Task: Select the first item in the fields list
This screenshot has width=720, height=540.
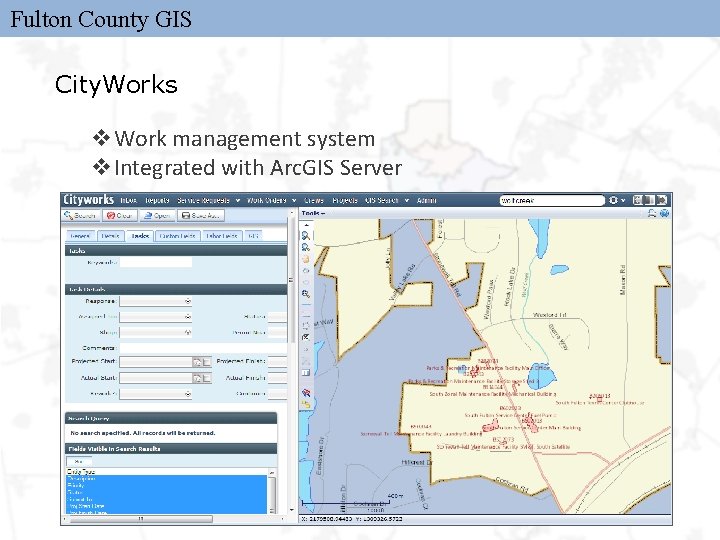Action: point(167,472)
